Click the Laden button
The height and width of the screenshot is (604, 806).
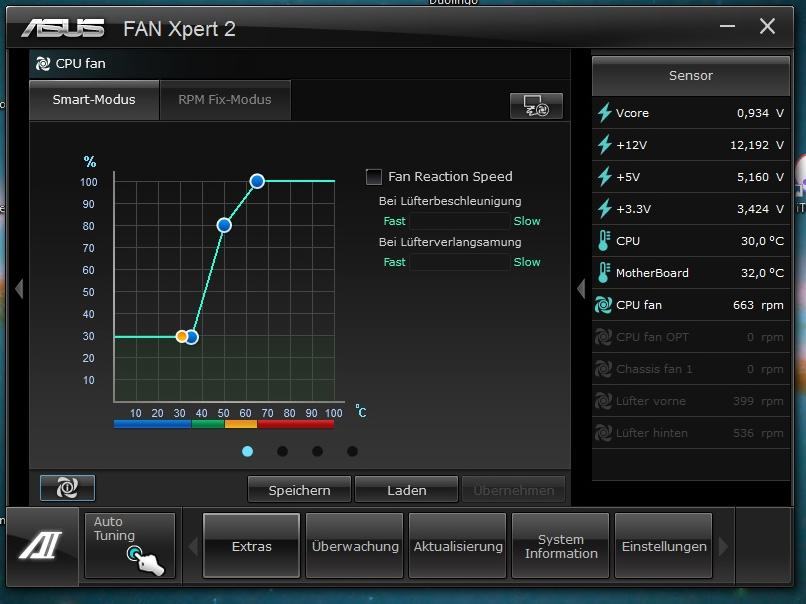coord(407,490)
